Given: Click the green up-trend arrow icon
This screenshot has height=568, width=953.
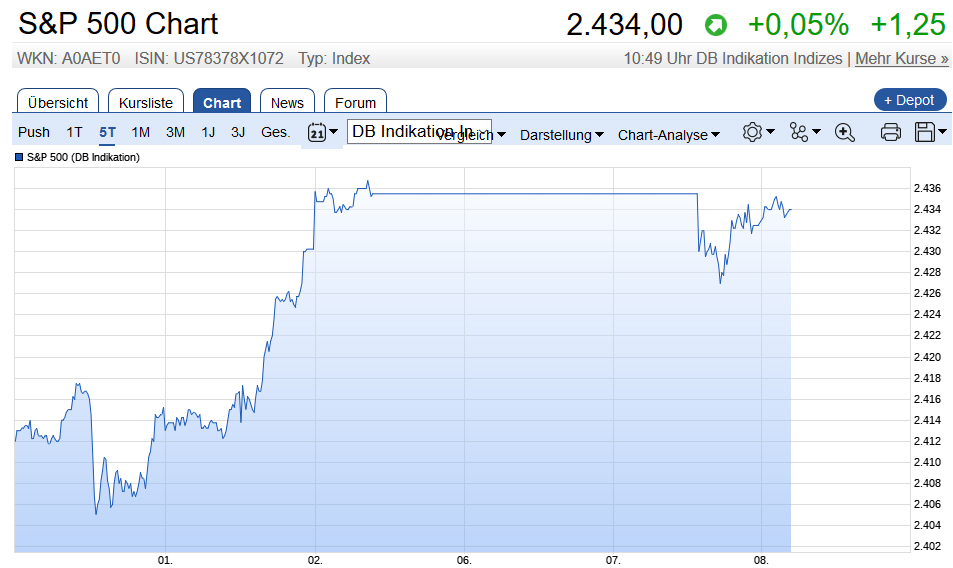Looking at the screenshot, I should click(715, 26).
